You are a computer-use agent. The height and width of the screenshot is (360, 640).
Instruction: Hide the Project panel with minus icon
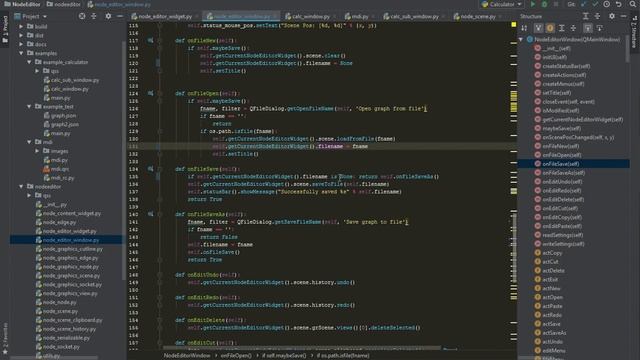tap(120, 16)
